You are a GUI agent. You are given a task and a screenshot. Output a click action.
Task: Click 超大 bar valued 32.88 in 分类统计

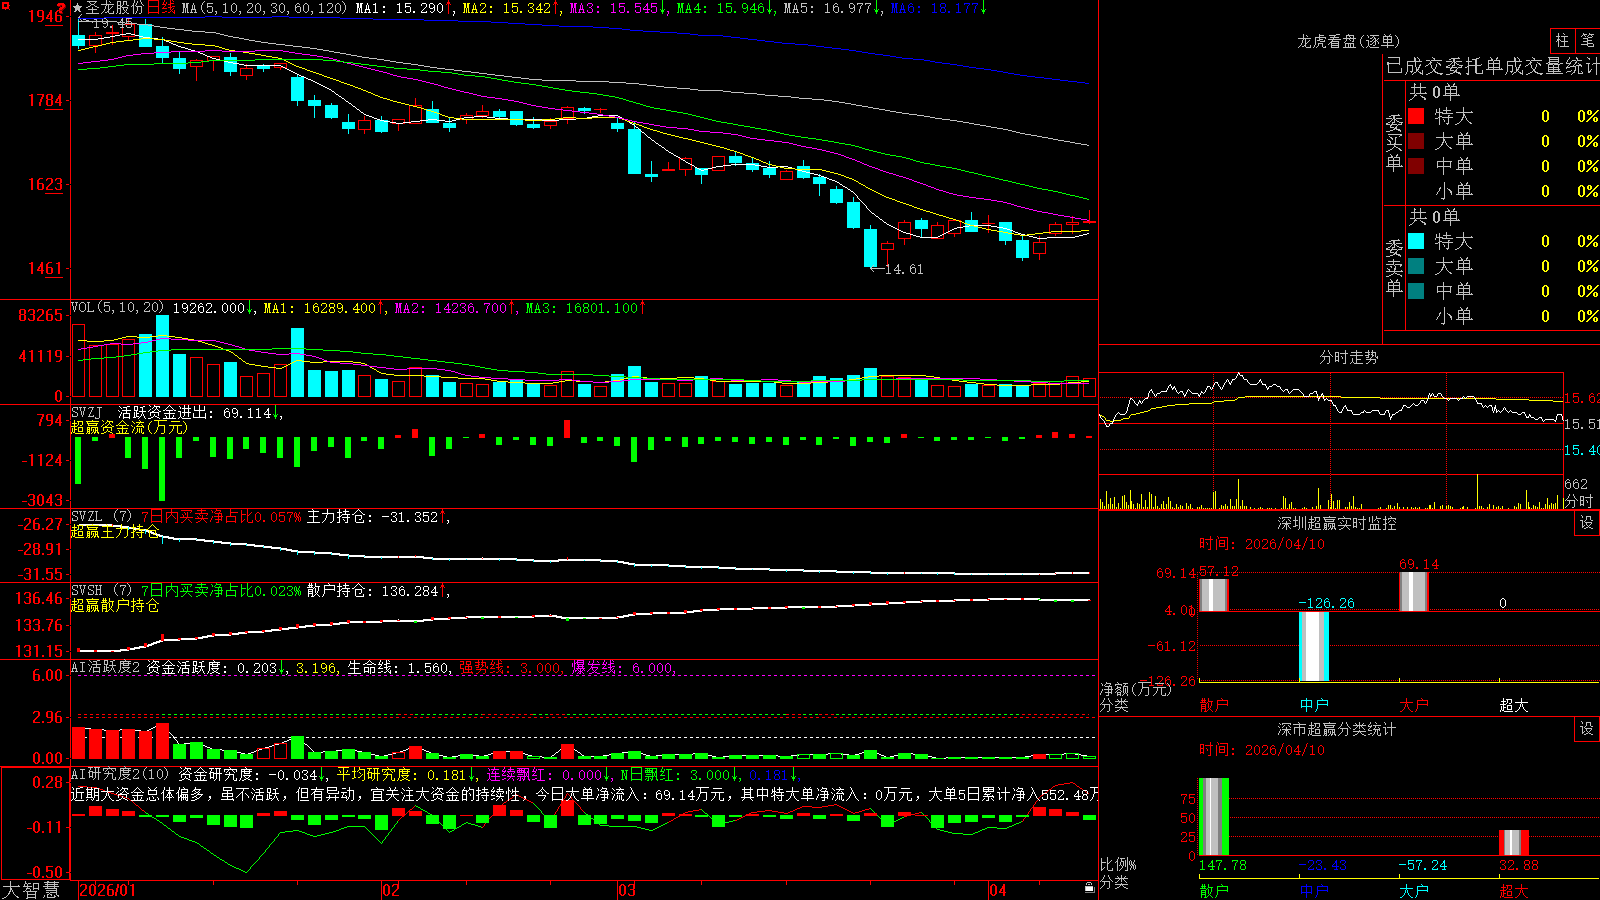coord(1514,842)
